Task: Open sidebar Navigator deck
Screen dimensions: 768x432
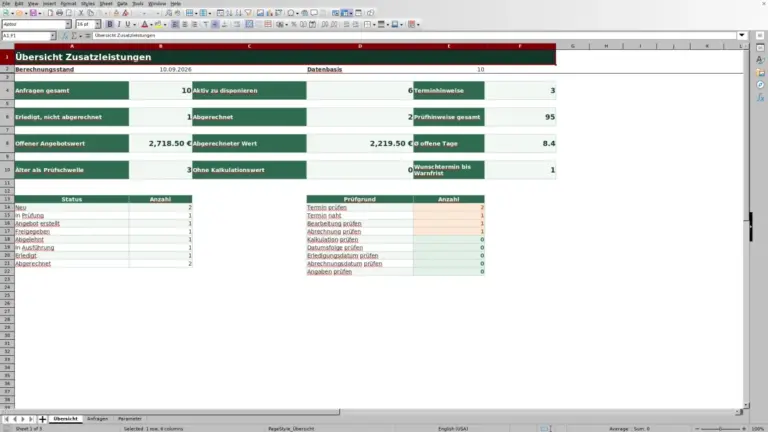Action: [760, 85]
